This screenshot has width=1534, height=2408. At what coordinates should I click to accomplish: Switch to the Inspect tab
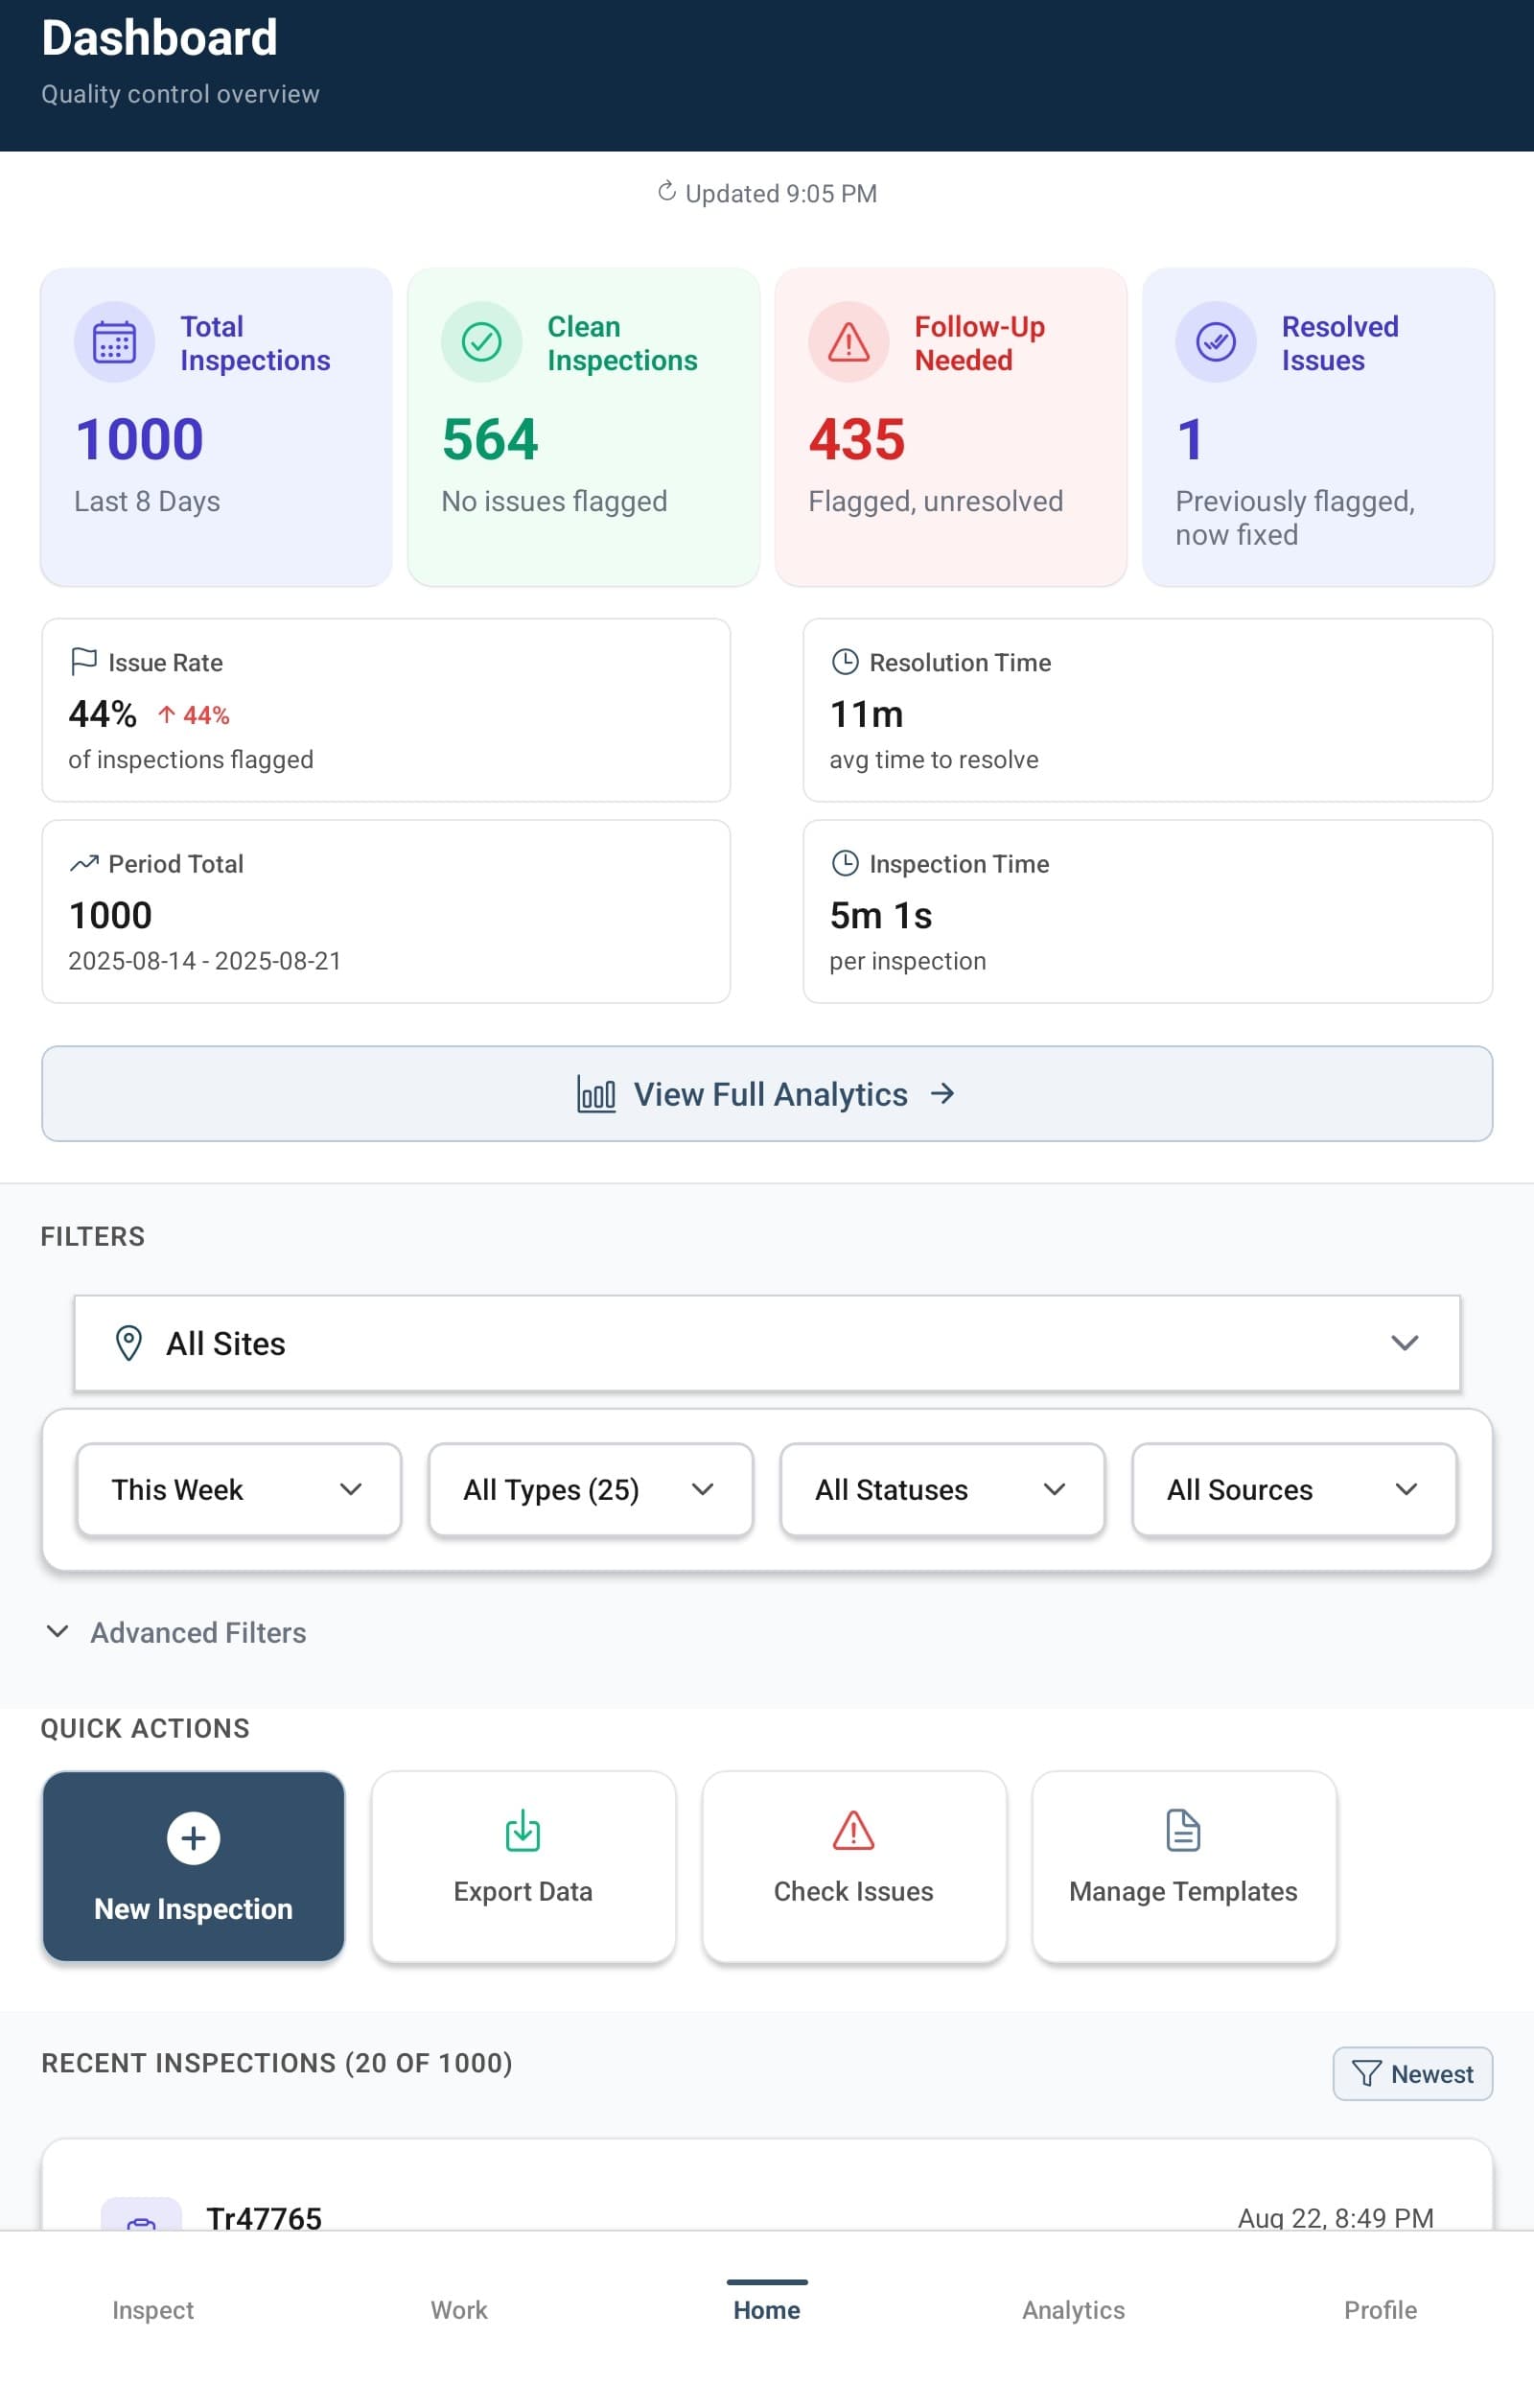point(152,2310)
